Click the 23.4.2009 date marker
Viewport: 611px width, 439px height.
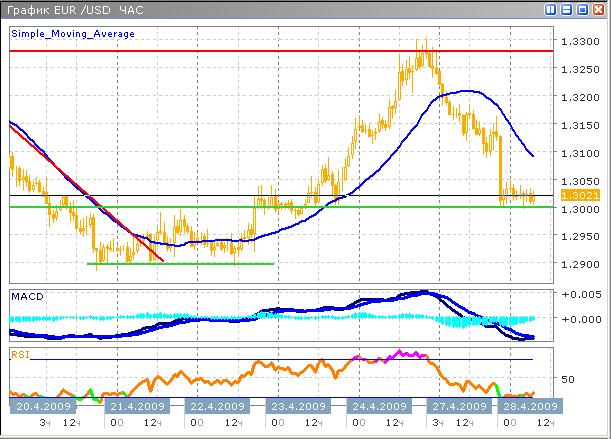coord(296,407)
